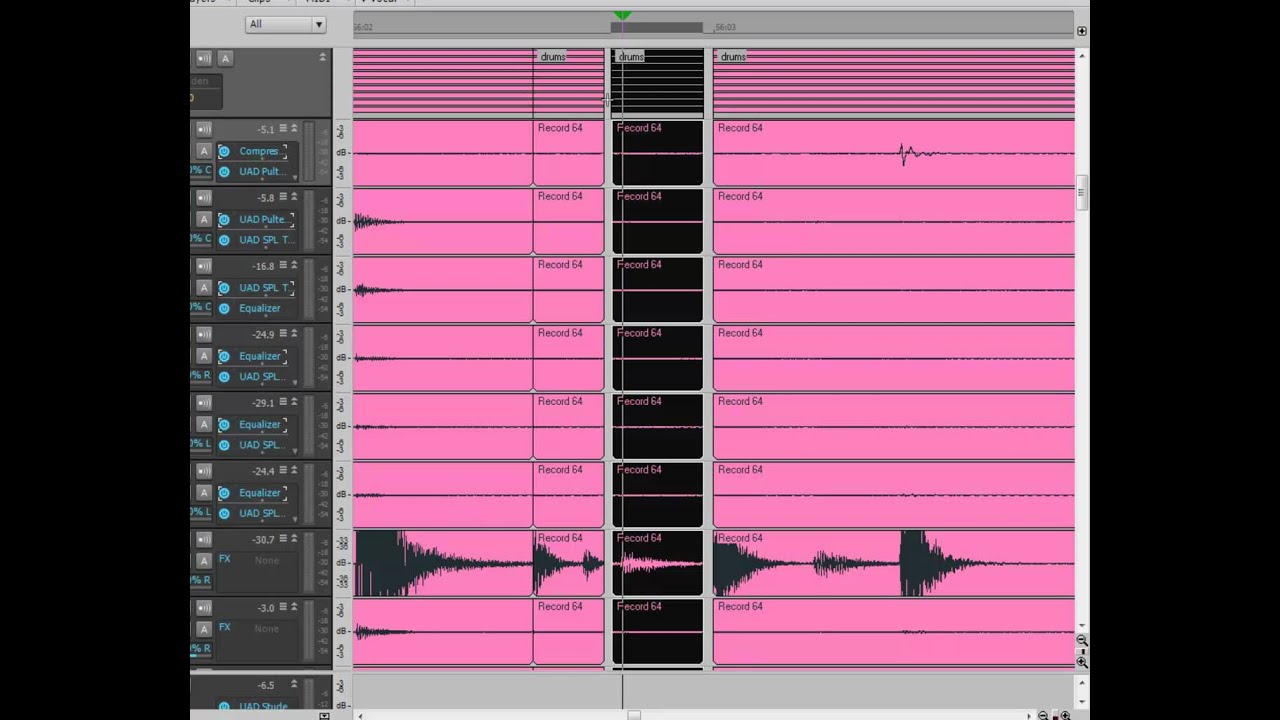Adjust the % L pan slider on the -29.1 track
Screen dimensions: 1280x720
pos(201,444)
